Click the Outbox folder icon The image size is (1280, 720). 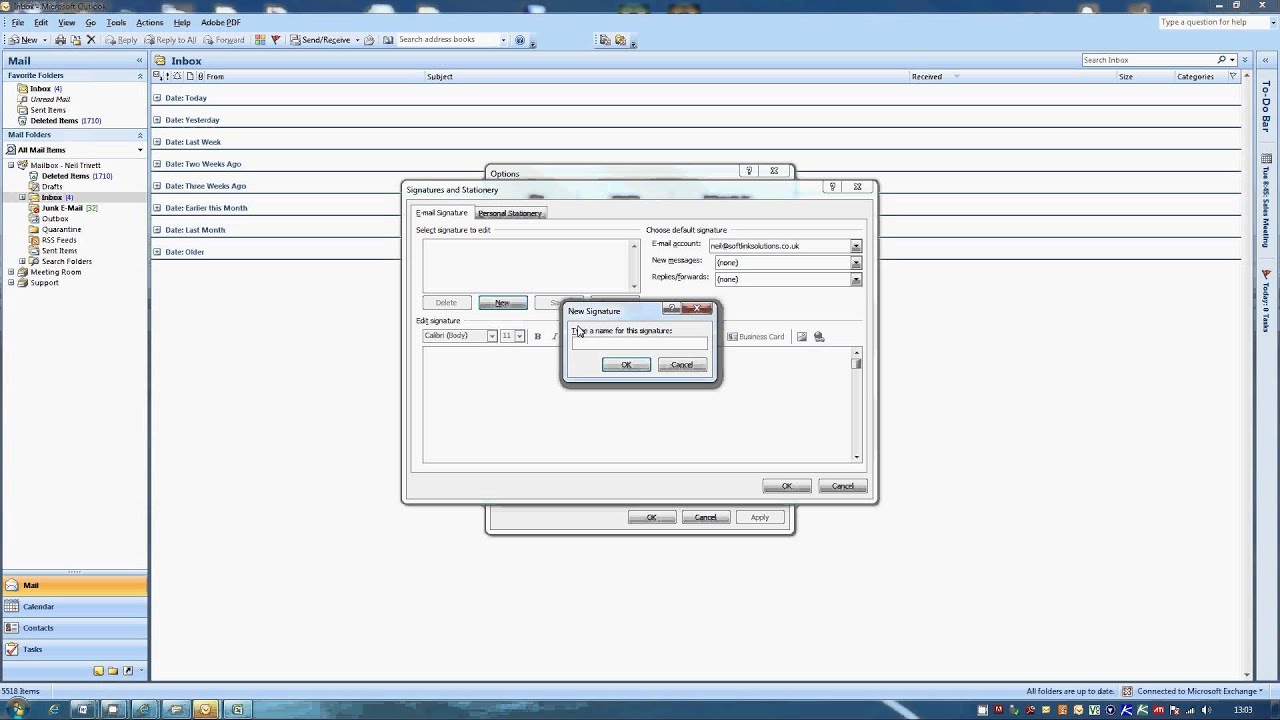(x=34, y=219)
